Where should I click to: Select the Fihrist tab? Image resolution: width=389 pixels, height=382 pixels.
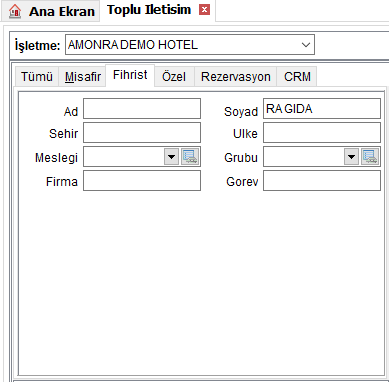[x=130, y=75]
